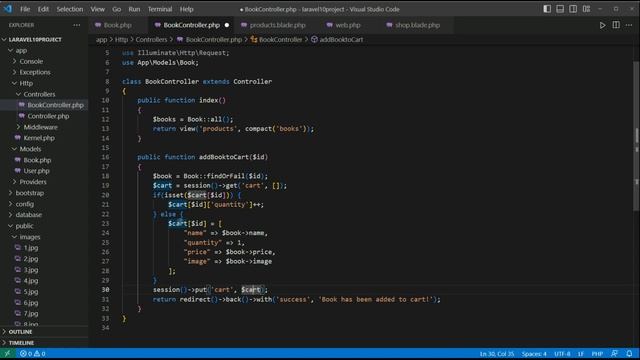
Task: Open editor More Actions ellipsis
Action: (629, 25)
